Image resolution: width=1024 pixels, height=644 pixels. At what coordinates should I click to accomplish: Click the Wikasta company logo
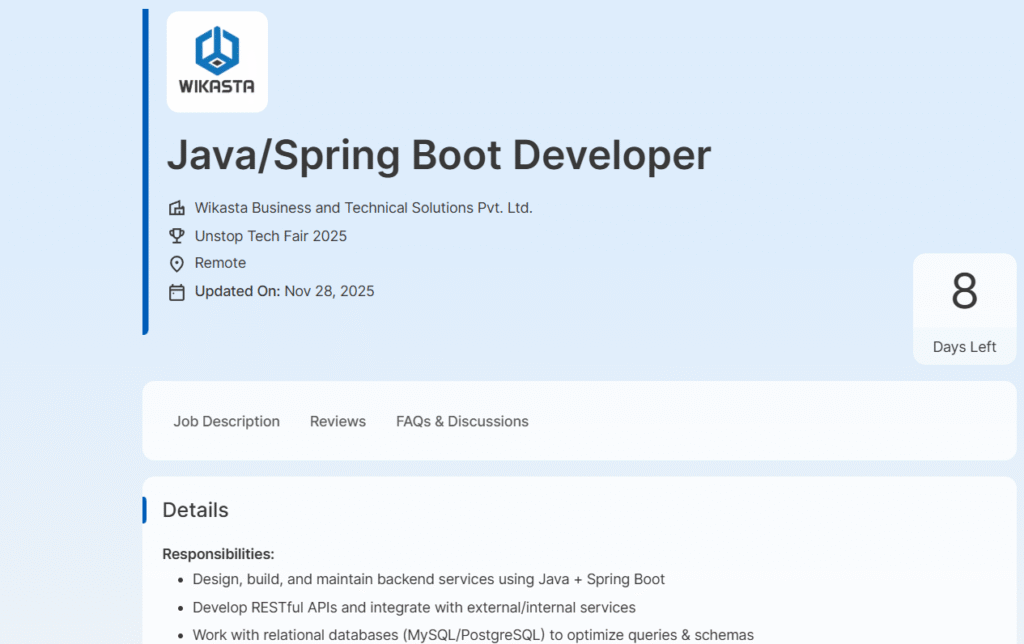(x=217, y=61)
